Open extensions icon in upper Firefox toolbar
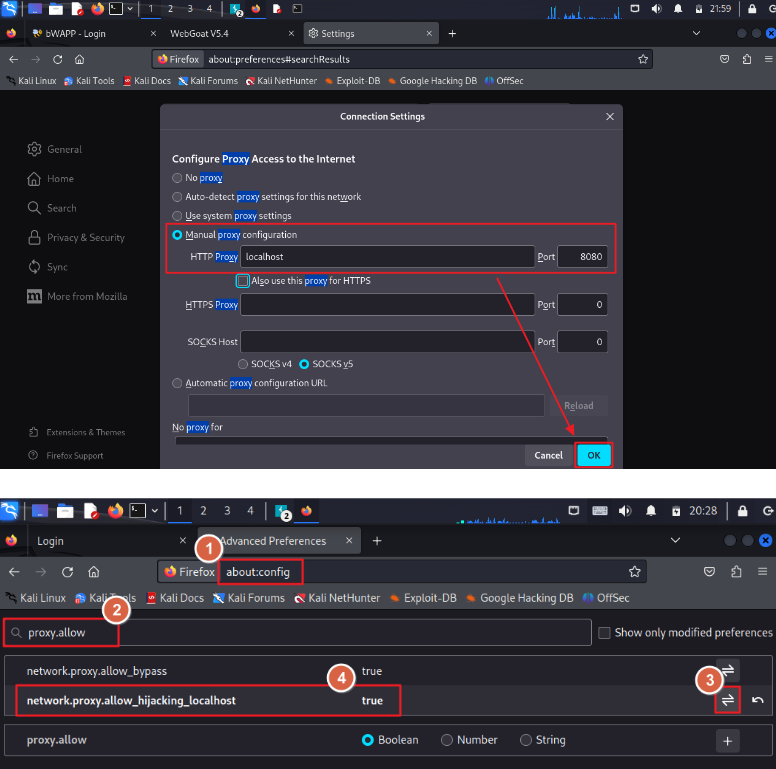This screenshot has height=769, width=776. click(746, 59)
